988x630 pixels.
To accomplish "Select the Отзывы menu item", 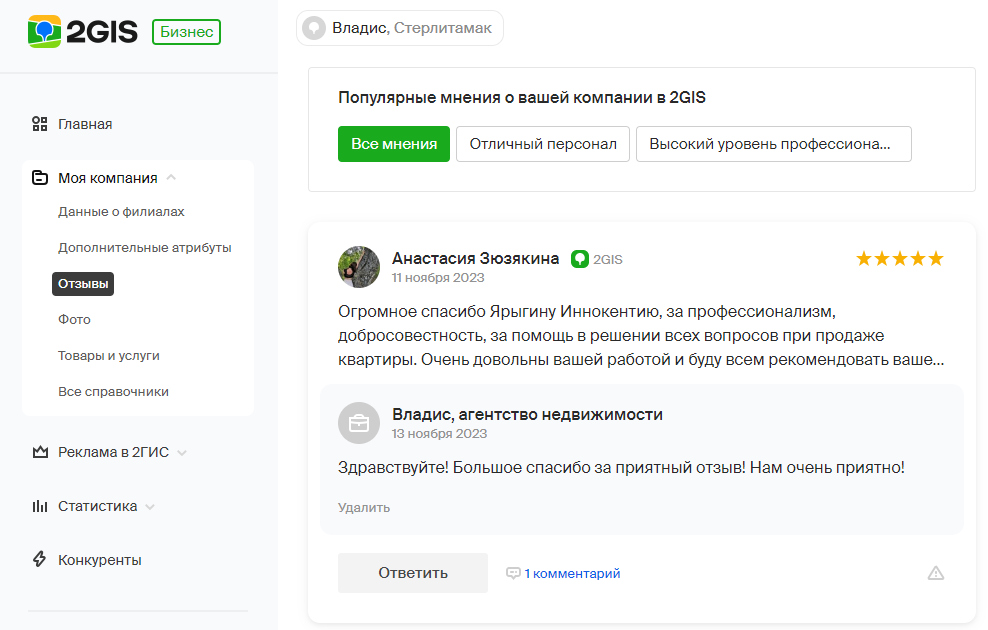I will coord(83,284).
